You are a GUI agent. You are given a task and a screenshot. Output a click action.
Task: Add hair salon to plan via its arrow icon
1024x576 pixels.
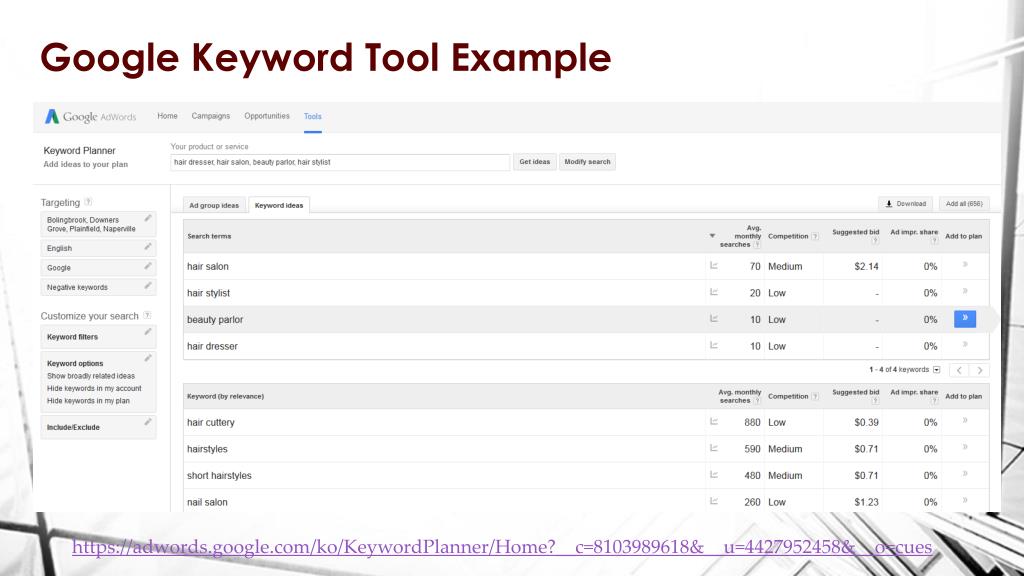(x=965, y=264)
